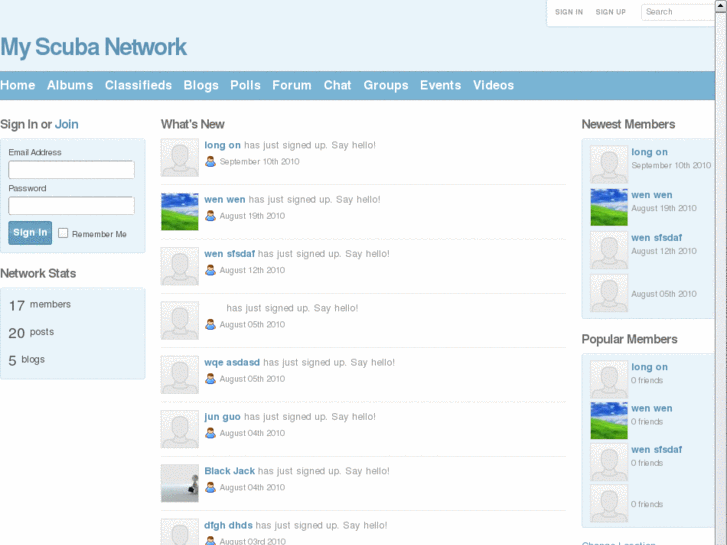The height and width of the screenshot is (545, 727).
Task: Click SIGN UP link at top right
Action: tap(611, 12)
